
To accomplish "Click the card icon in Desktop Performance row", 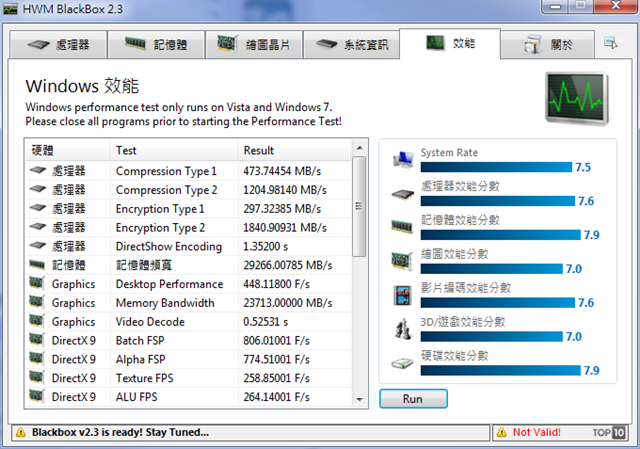I will tap(37, 282).
